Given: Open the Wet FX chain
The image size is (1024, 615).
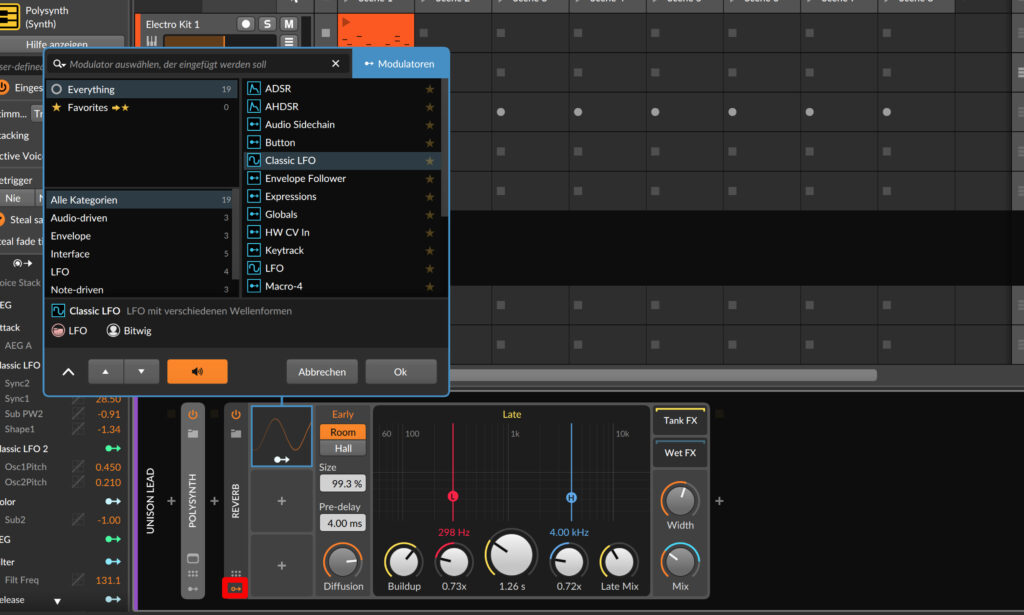Looking at the screenshot, I should [680, 453].
